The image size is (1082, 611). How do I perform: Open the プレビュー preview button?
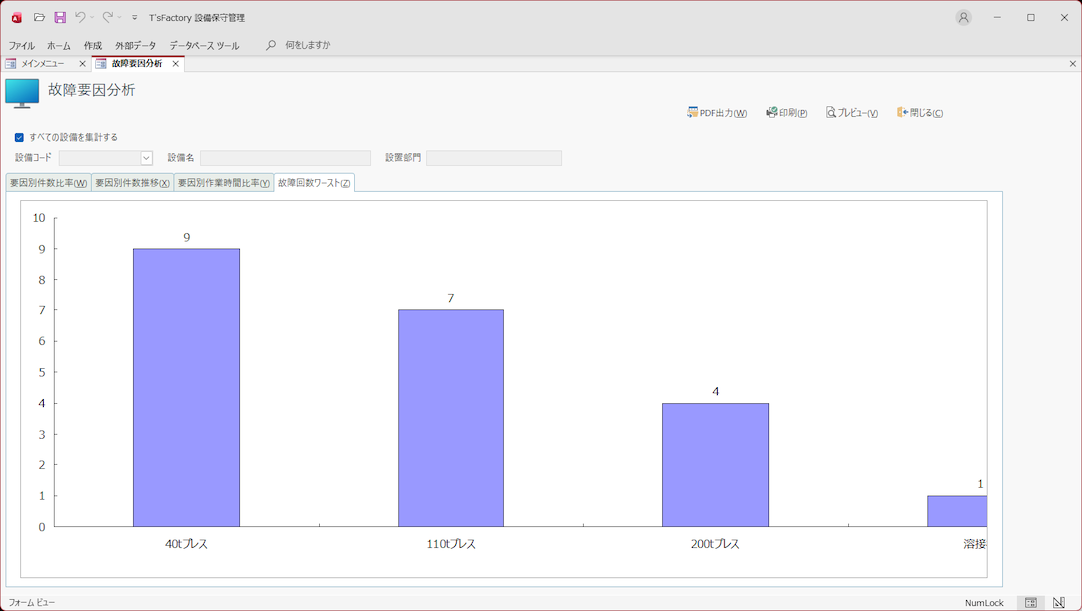(852, 113)
